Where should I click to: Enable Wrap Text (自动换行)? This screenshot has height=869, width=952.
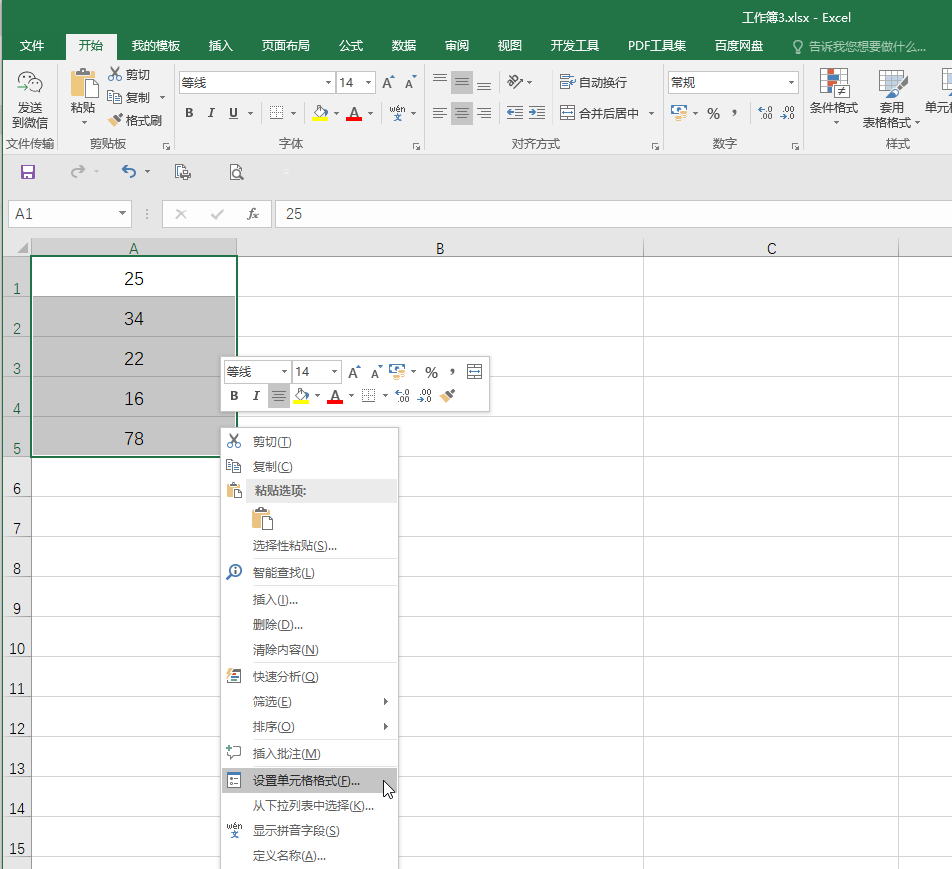(593, 82)
